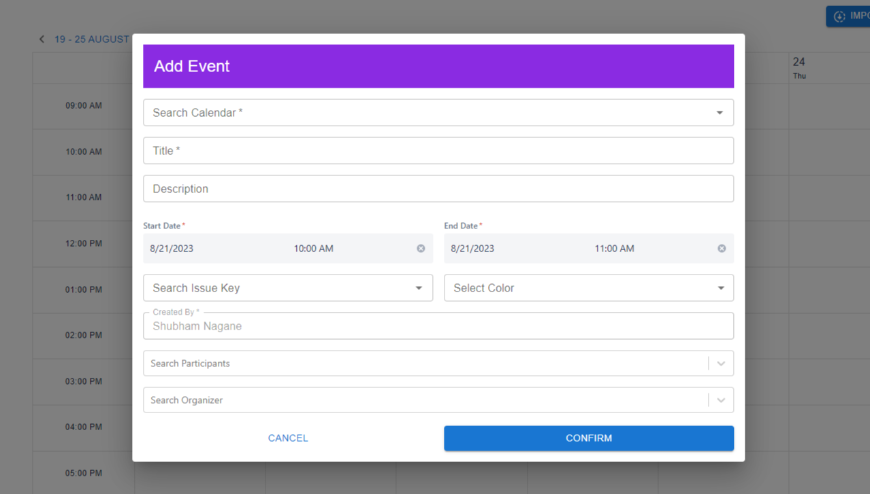
Task: Clear the End Date field
Action: (721, 248)
